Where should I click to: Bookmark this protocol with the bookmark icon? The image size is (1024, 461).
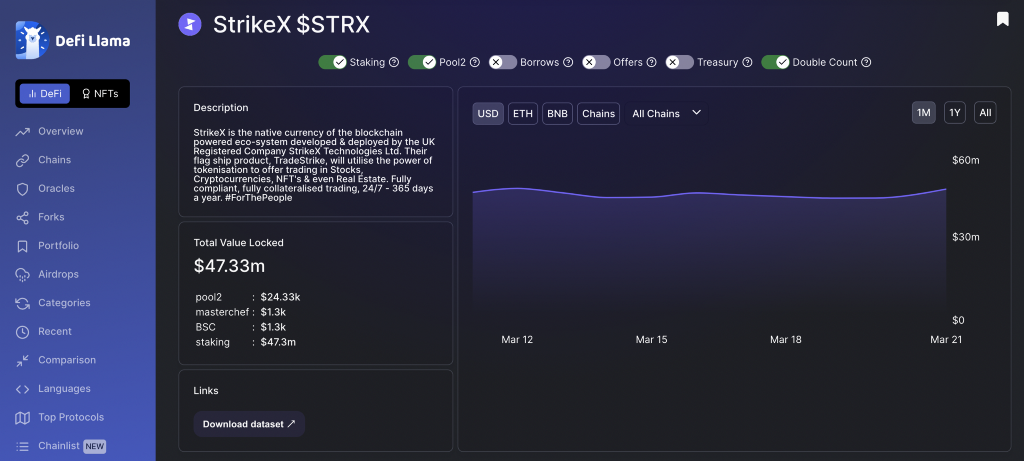click(x=1002, y=19)
